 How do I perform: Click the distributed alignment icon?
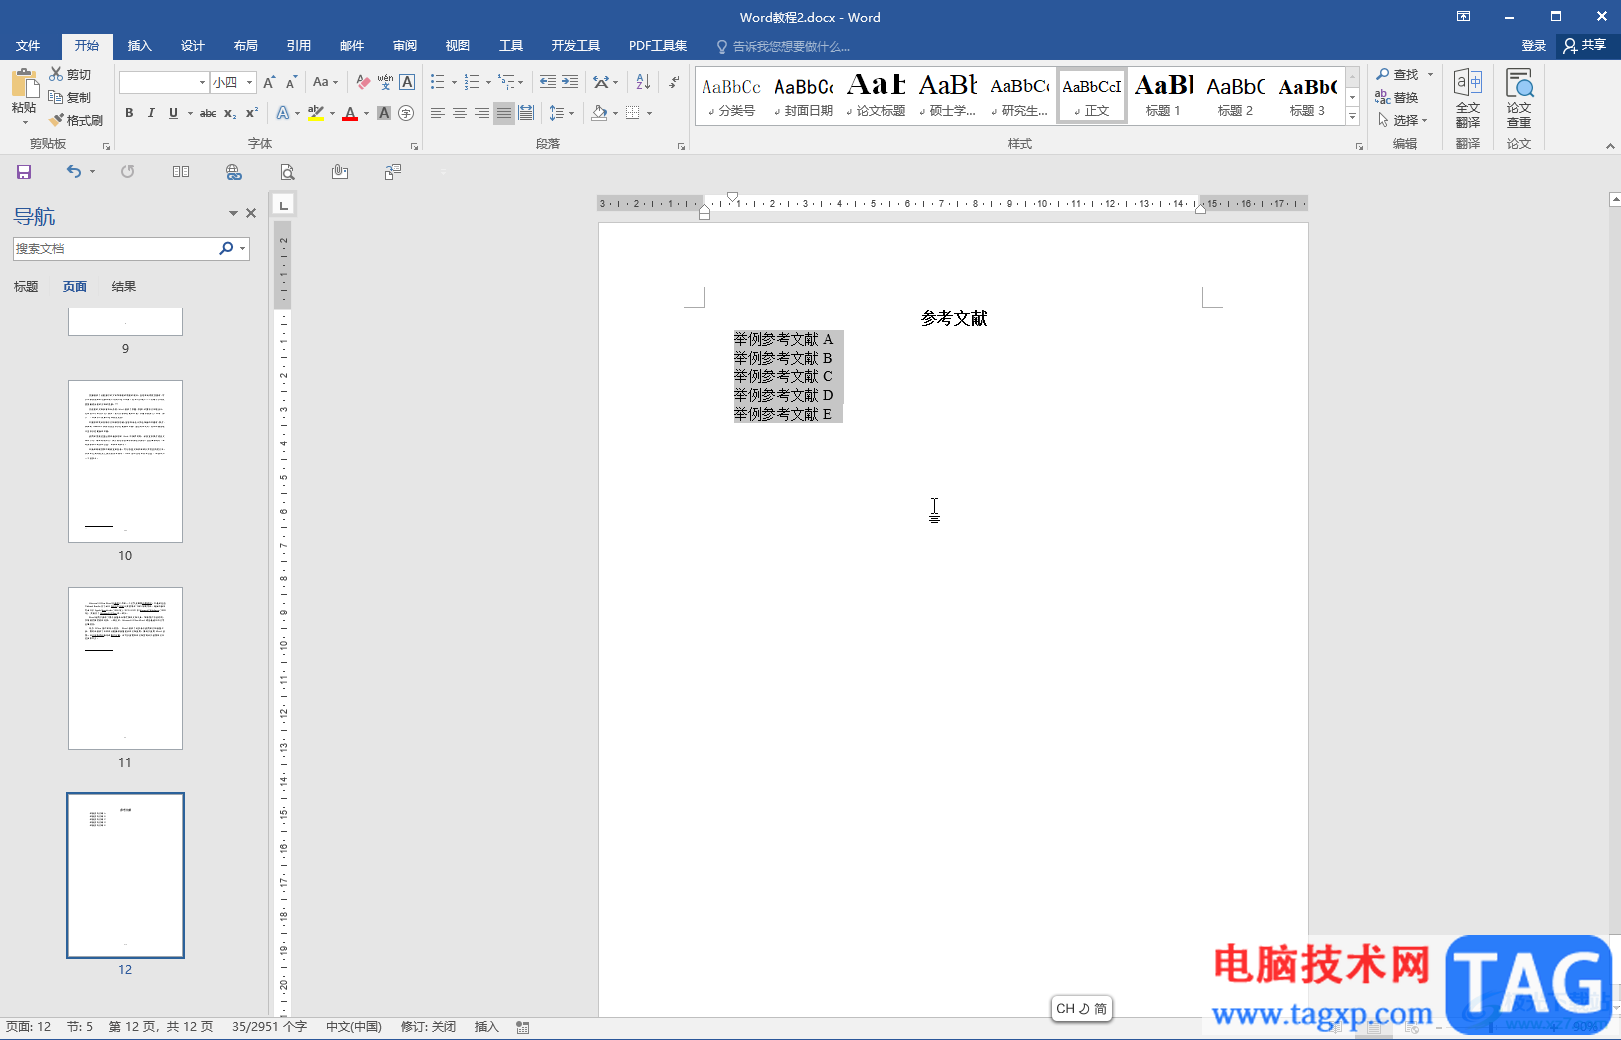[x=526, y=113]
